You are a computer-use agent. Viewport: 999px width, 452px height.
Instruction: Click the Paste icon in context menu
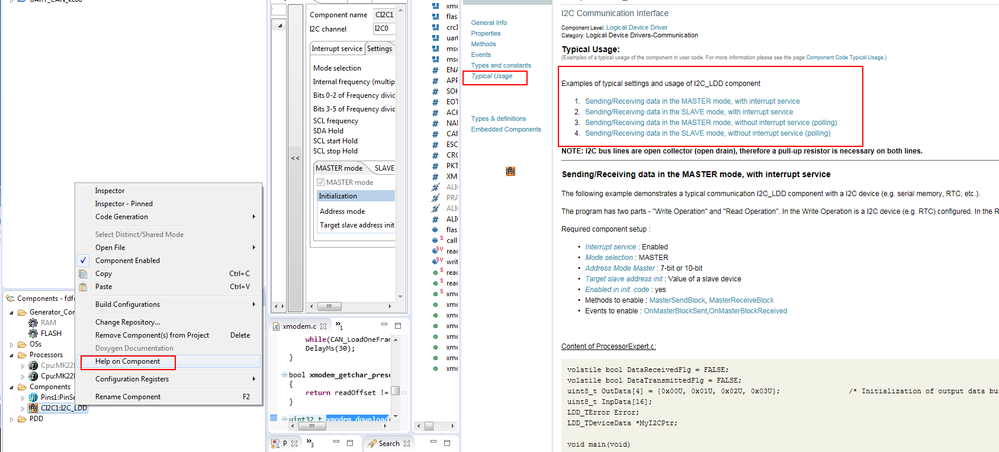tap(83, 286)
